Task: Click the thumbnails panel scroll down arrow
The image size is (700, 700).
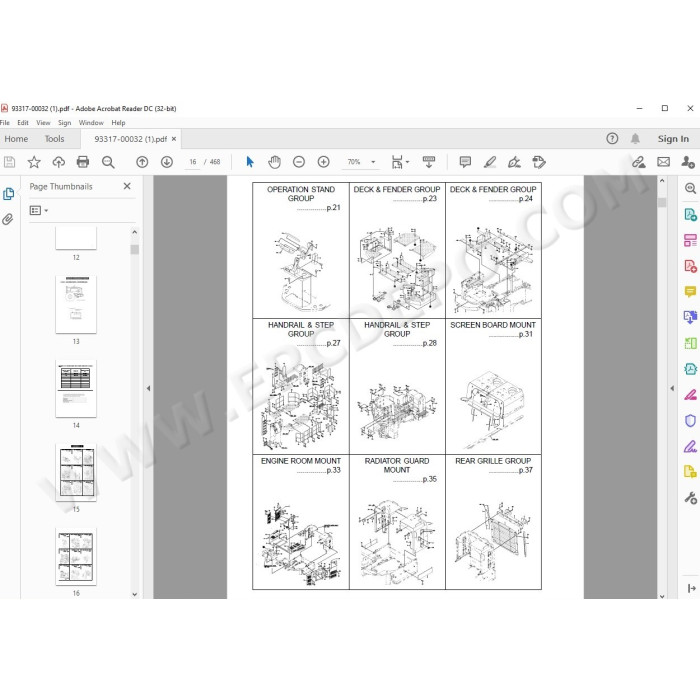Action: click(x=135, y=594)
